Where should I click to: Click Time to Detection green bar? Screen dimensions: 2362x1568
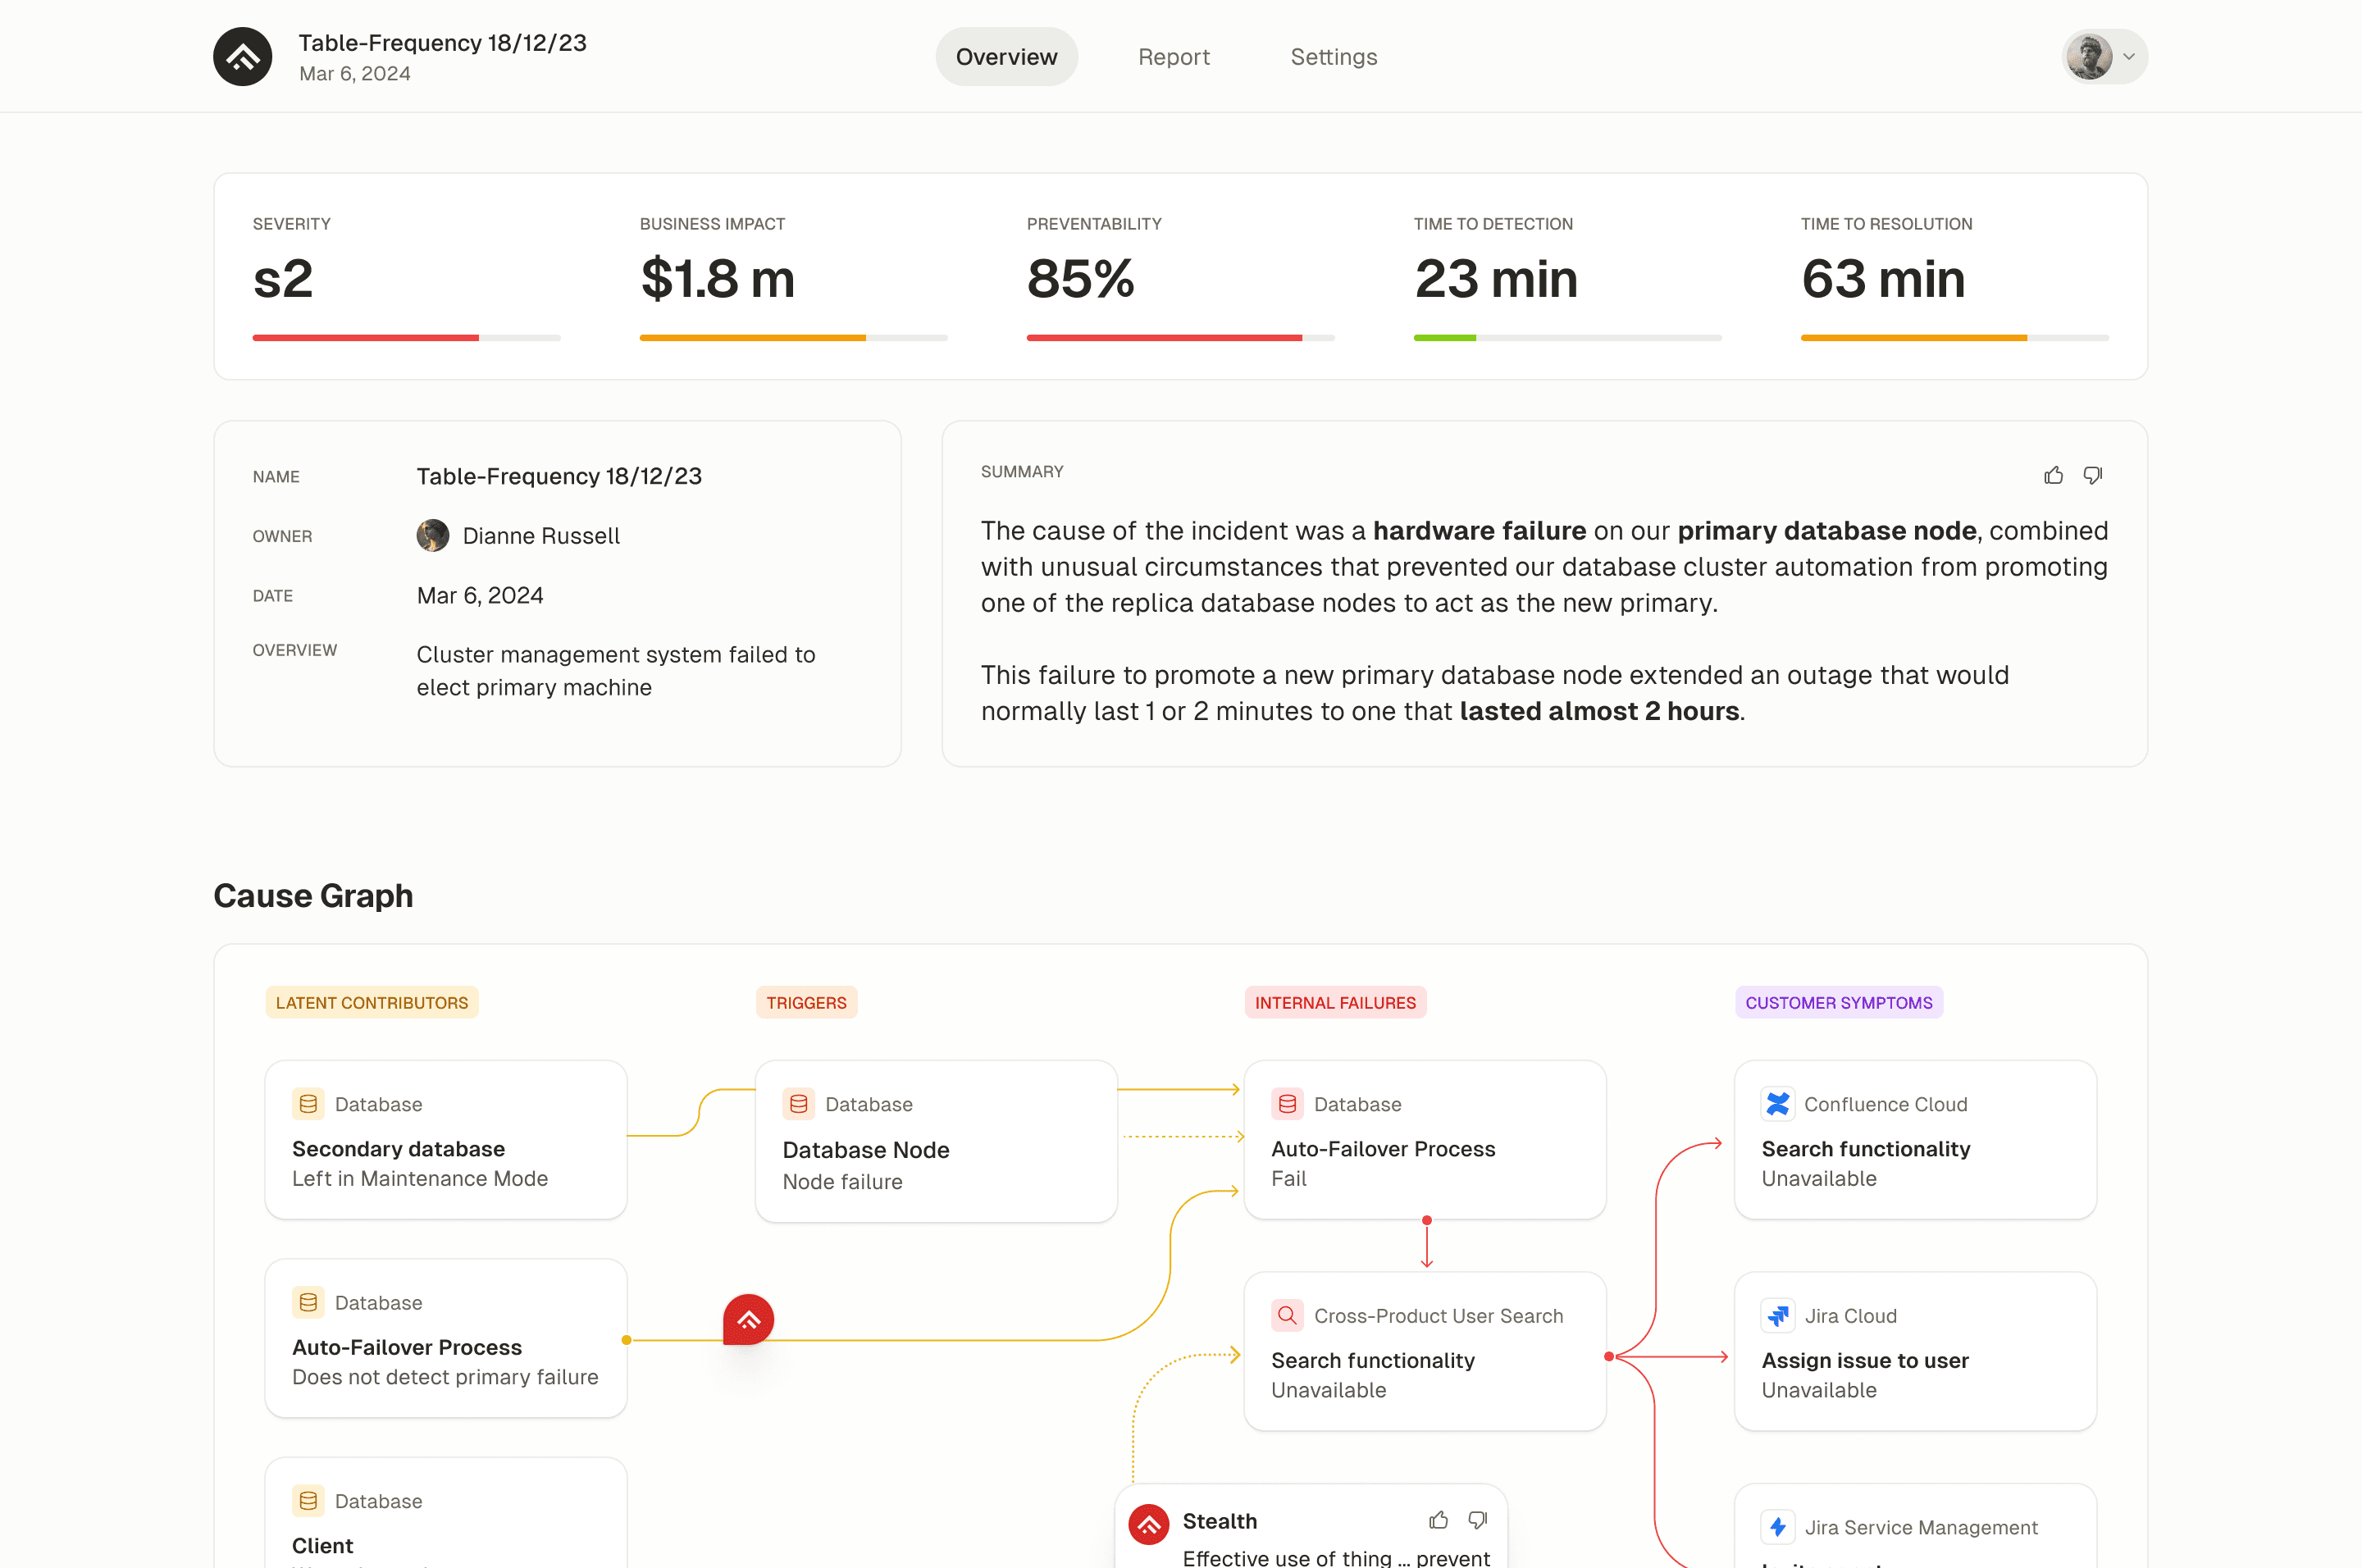[1444, 338]
